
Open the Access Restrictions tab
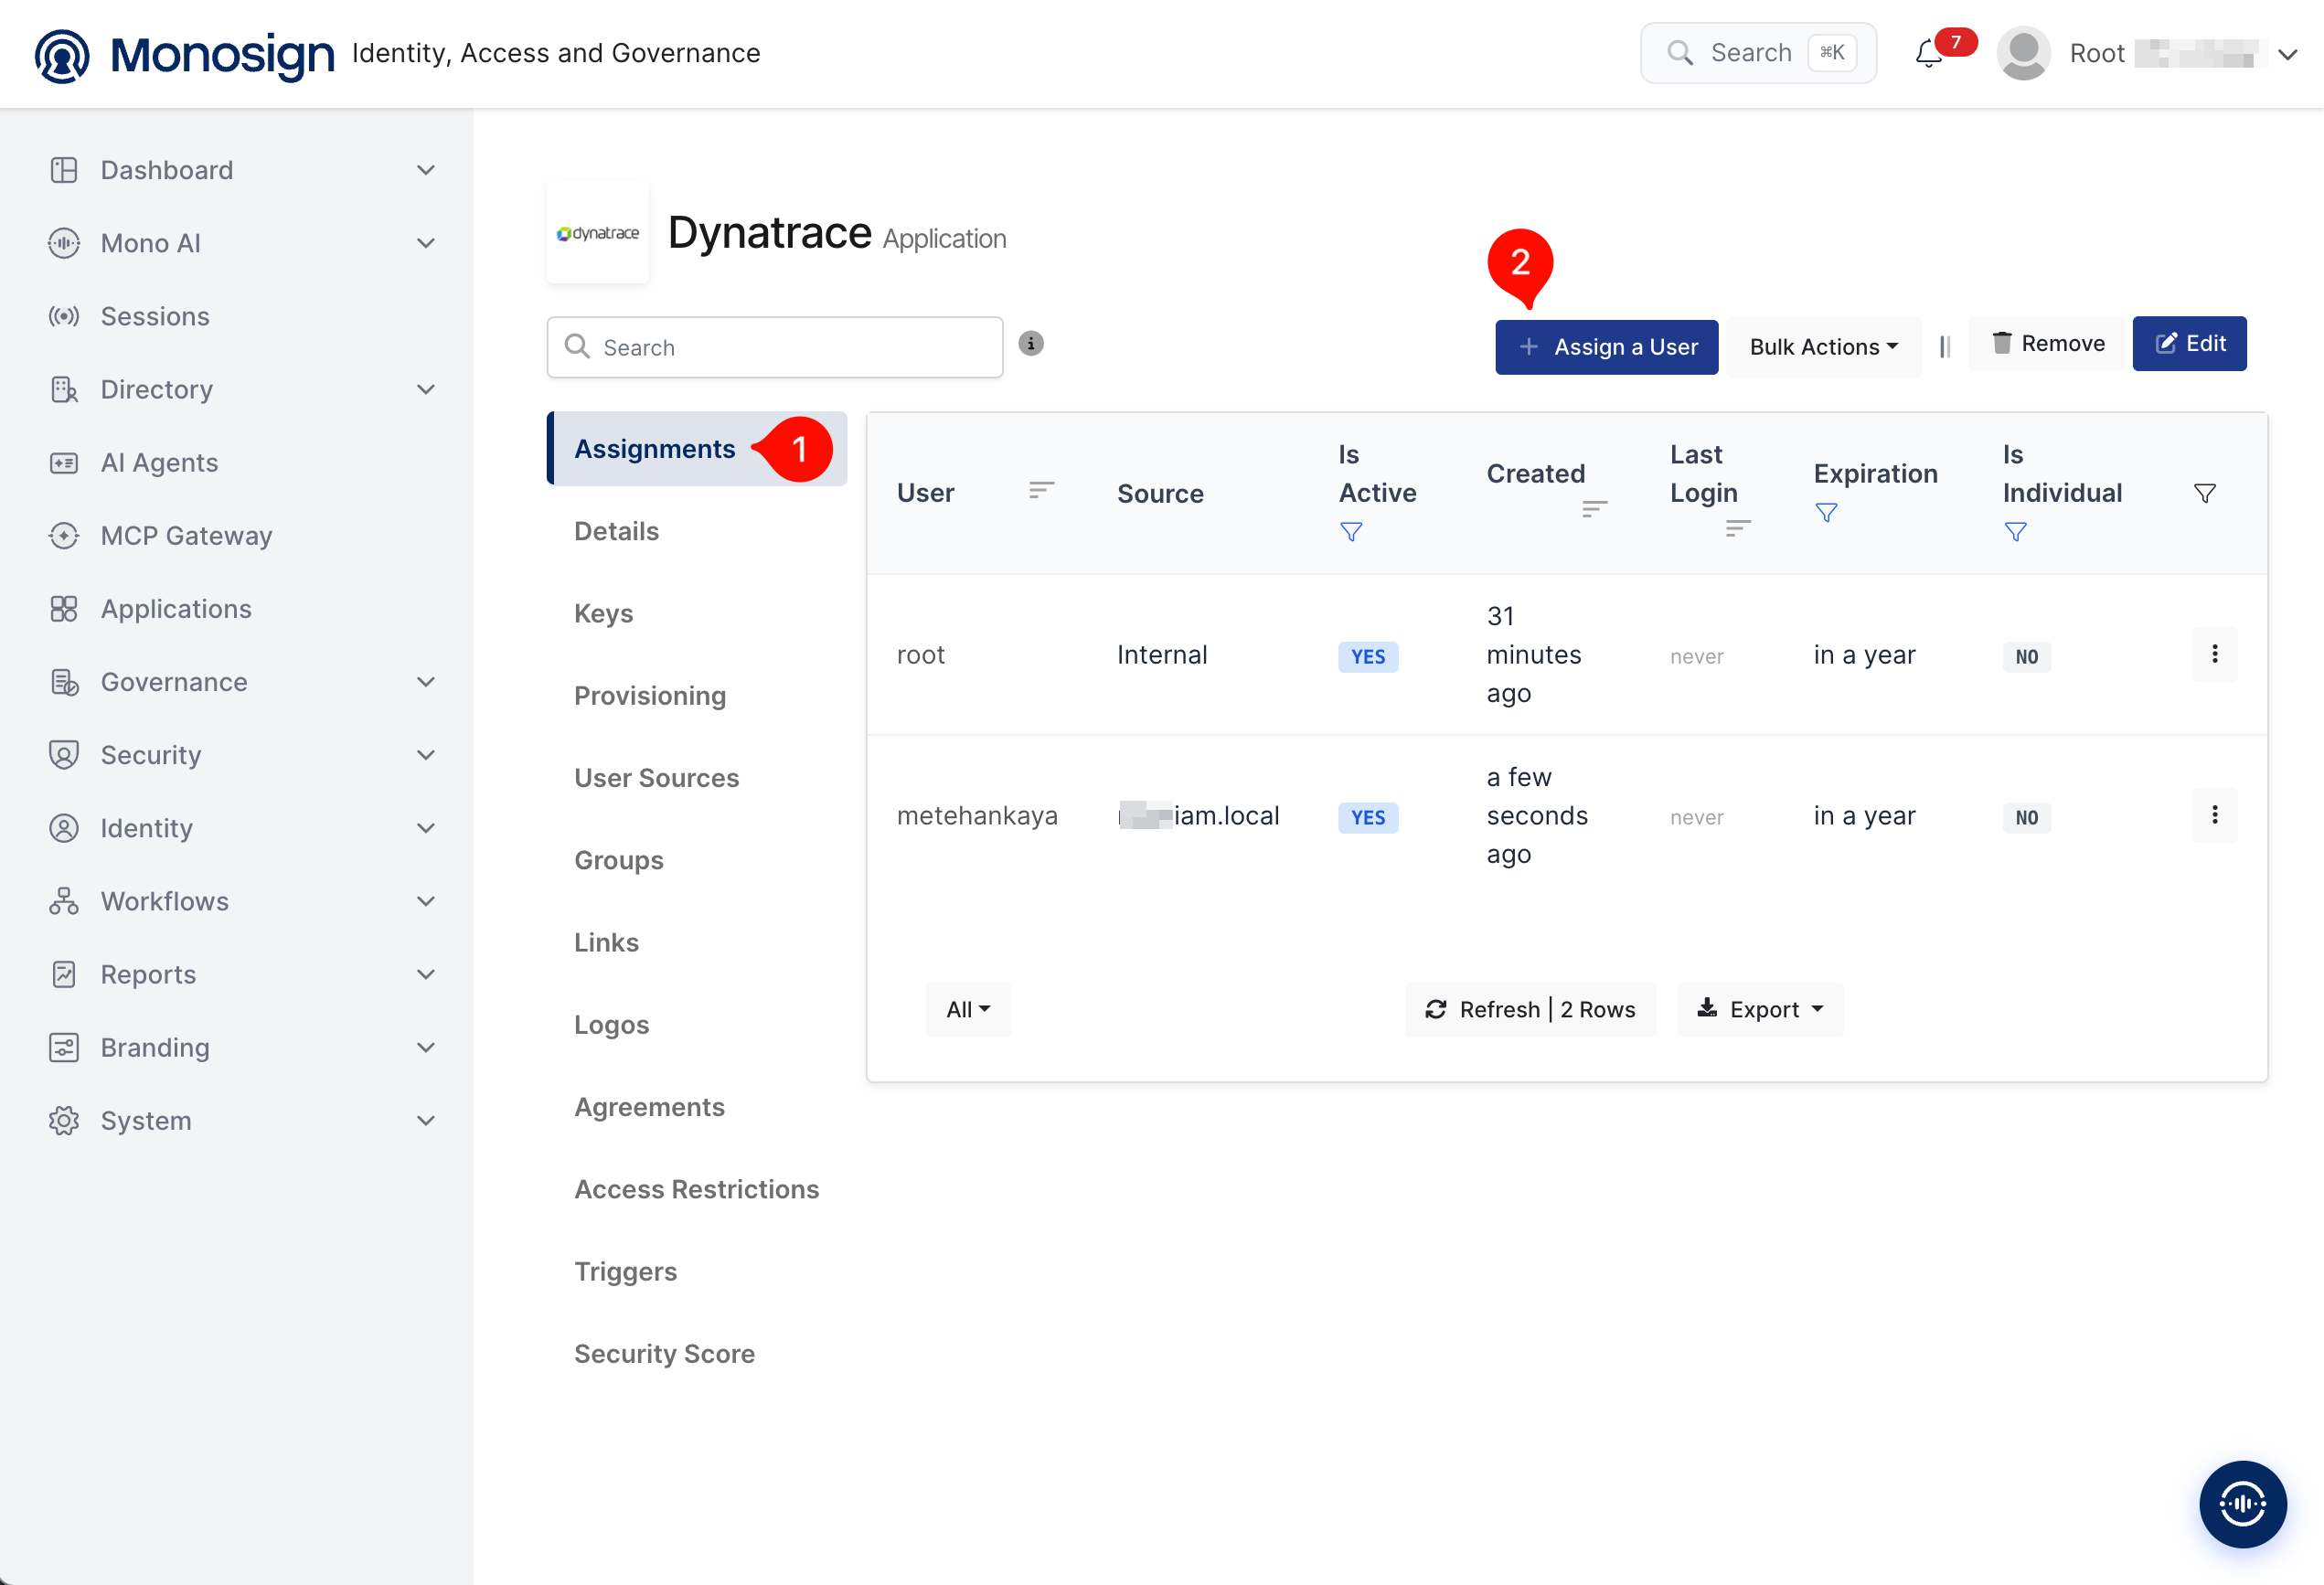click(696, 1189)
